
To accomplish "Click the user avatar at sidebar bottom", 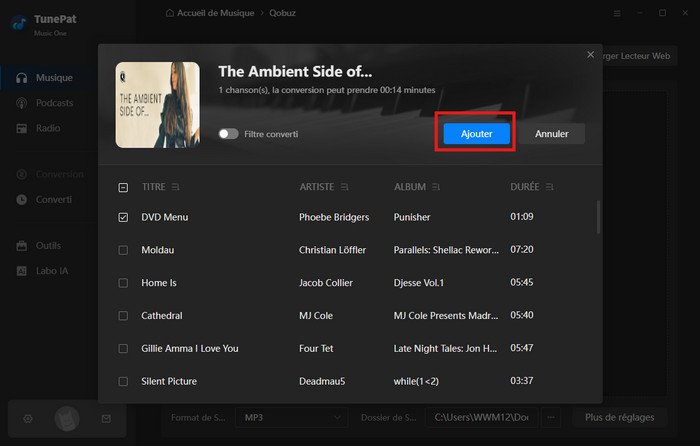I will click(67, 419).
